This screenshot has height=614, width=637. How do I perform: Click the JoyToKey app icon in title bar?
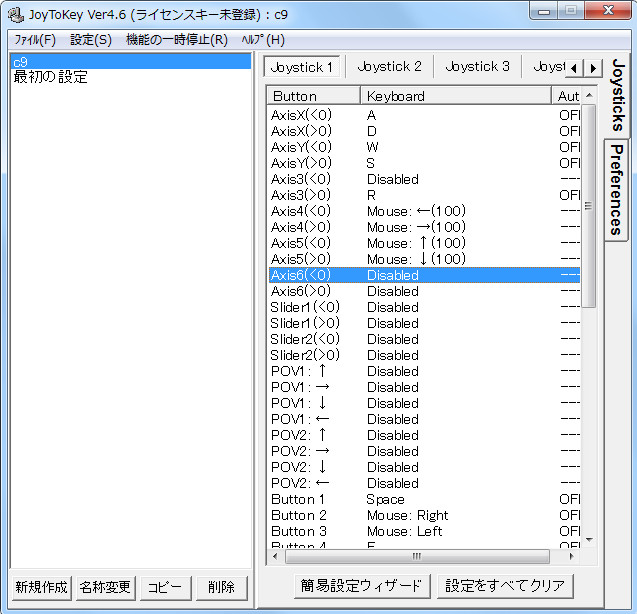pos(15,15)
